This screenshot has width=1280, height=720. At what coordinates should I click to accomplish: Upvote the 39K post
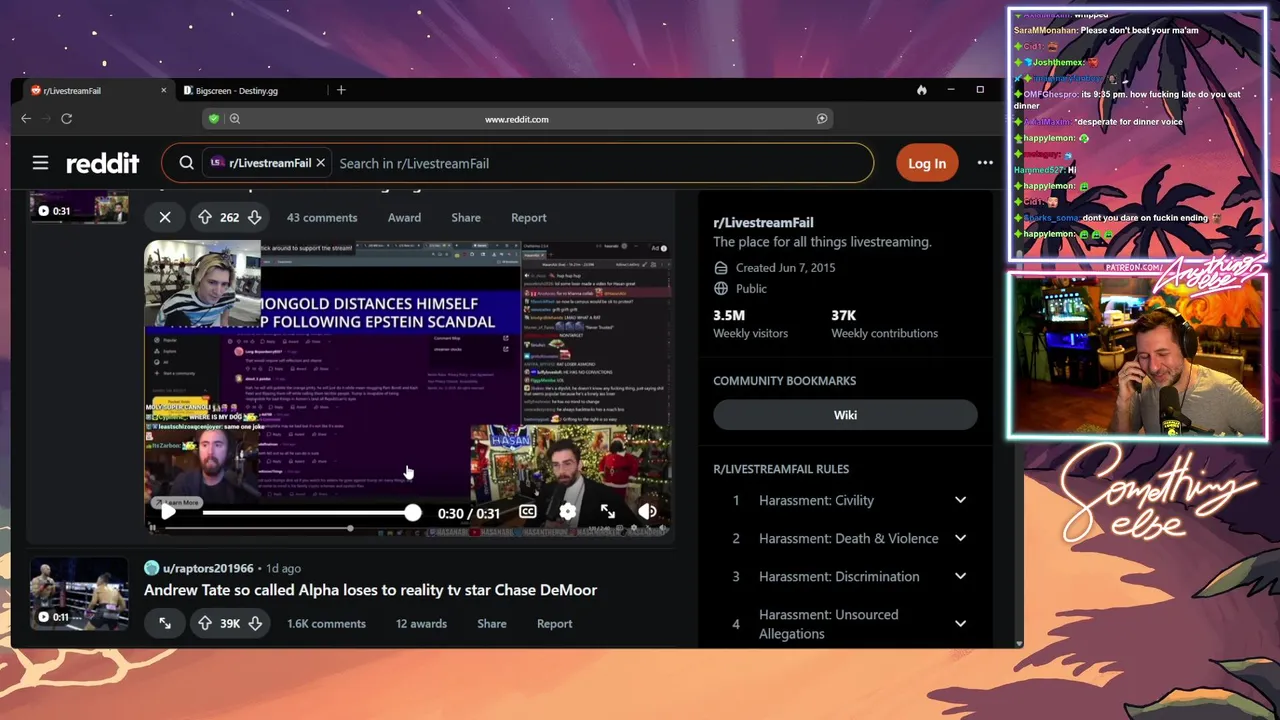point(205,623)
